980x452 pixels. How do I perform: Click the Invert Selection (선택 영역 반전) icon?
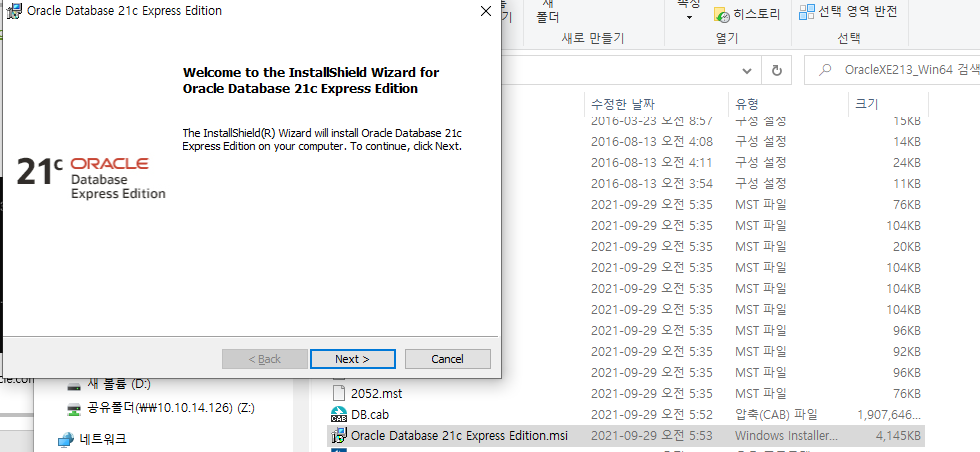click(x=808, y=12)
